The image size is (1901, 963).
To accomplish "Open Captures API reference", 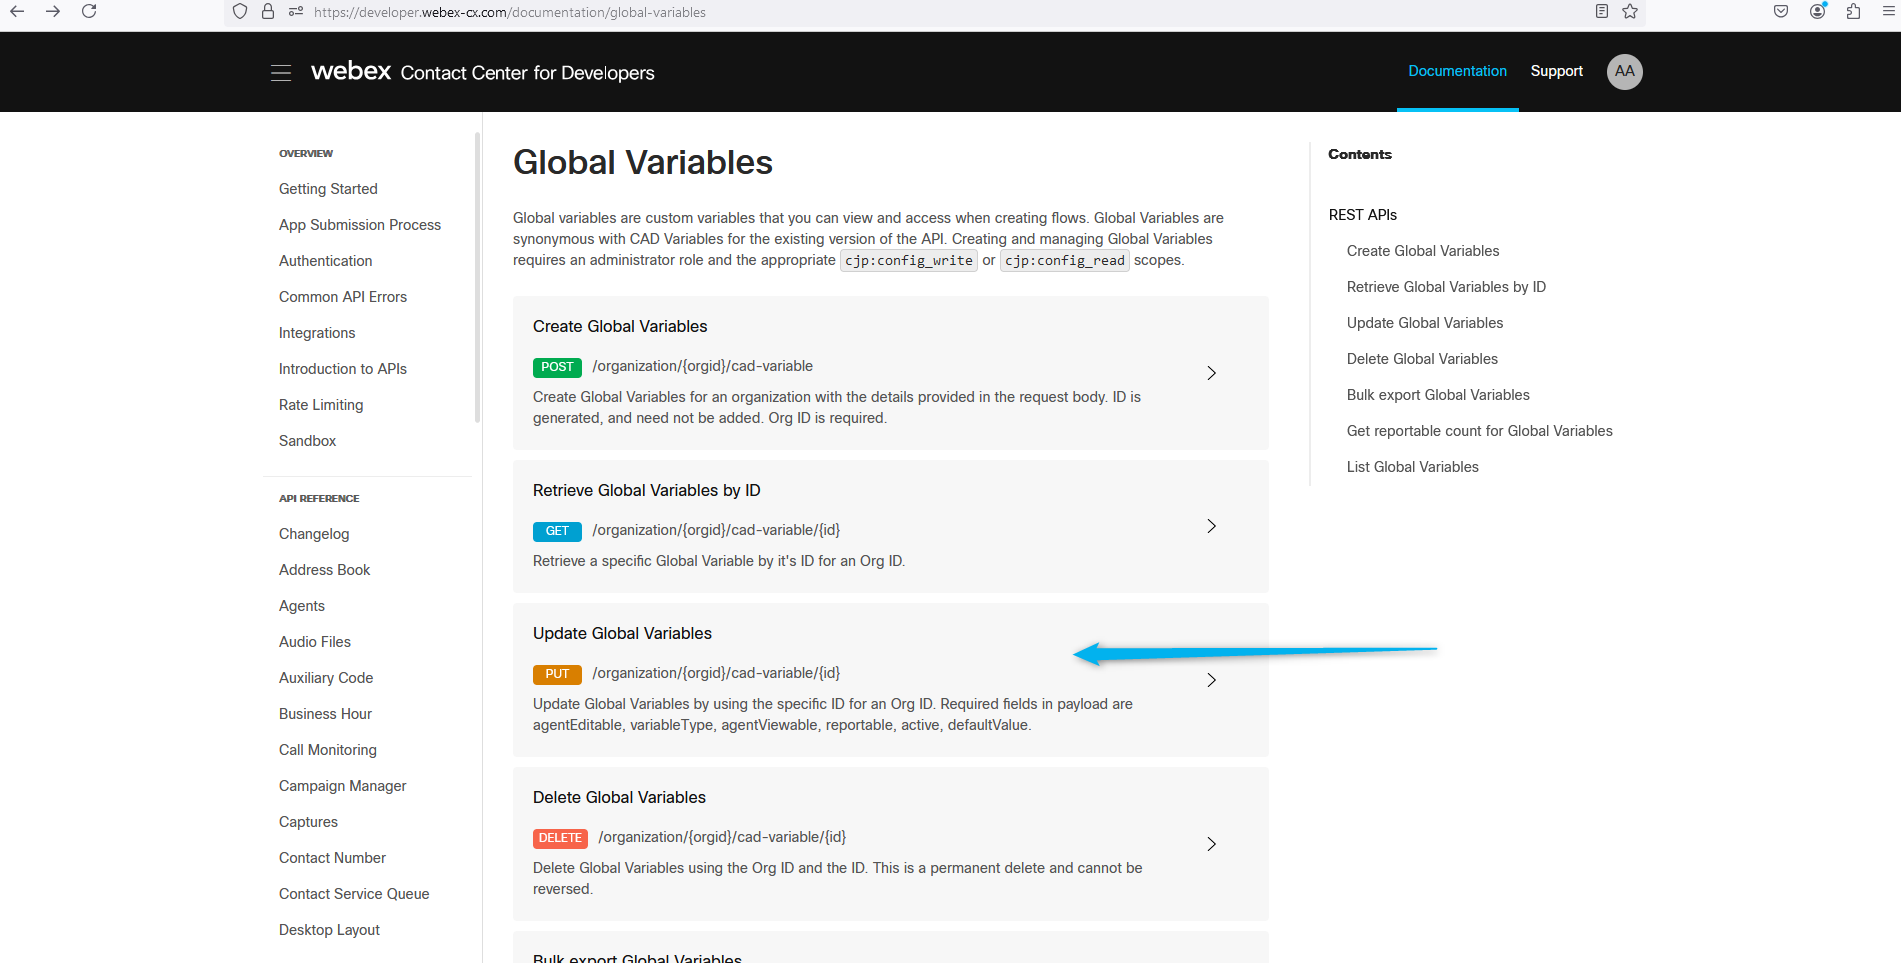I will [308, 822].
